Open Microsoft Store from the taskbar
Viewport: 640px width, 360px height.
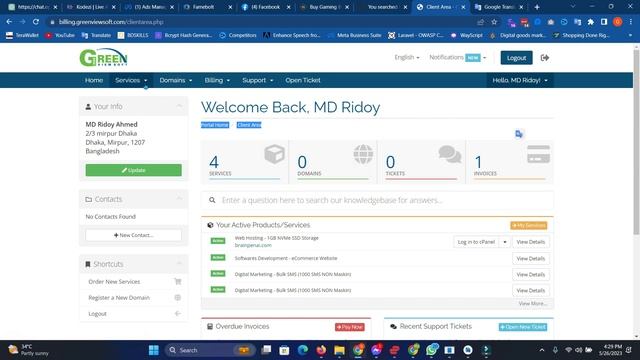[x=284, y=350]
